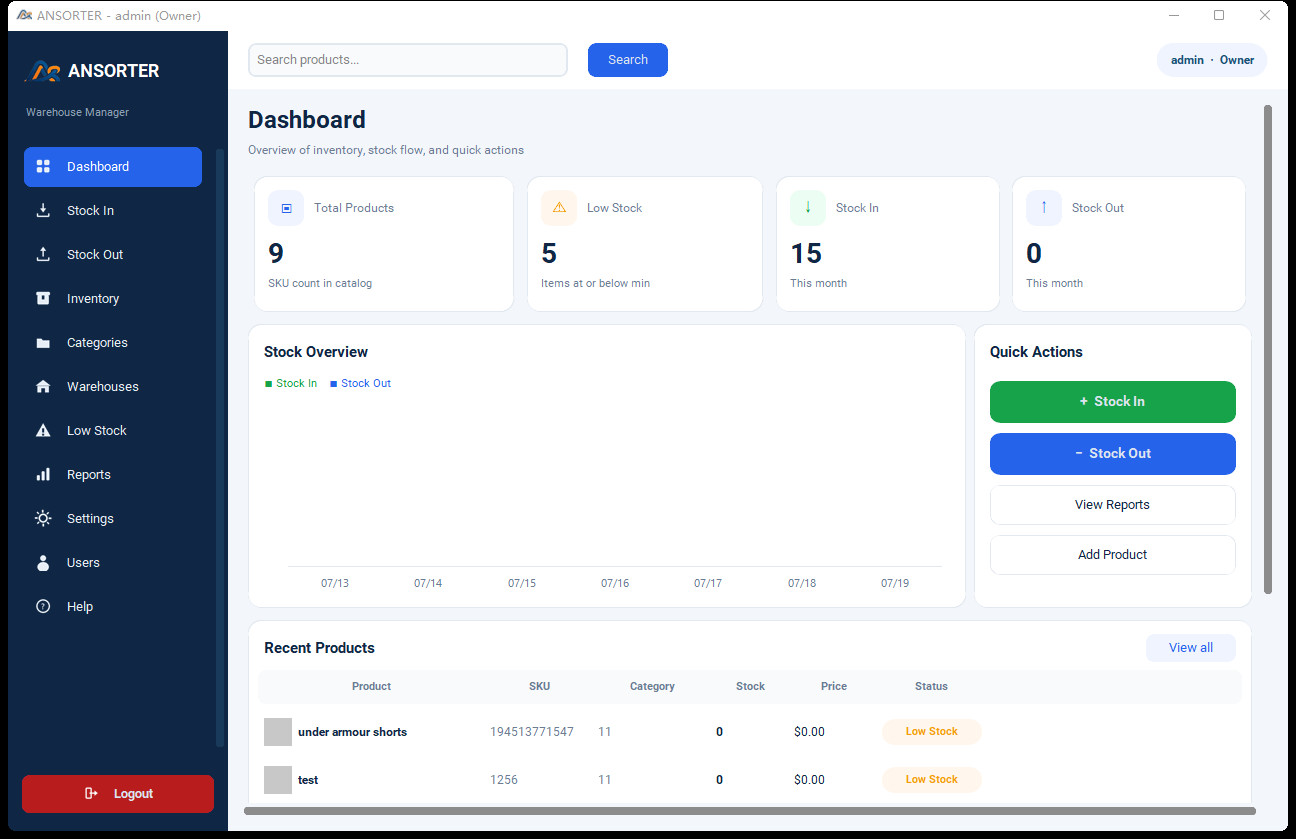Click the horizontal scrollbar at bottom
1296x839 pixels.
tap(750, 811)
